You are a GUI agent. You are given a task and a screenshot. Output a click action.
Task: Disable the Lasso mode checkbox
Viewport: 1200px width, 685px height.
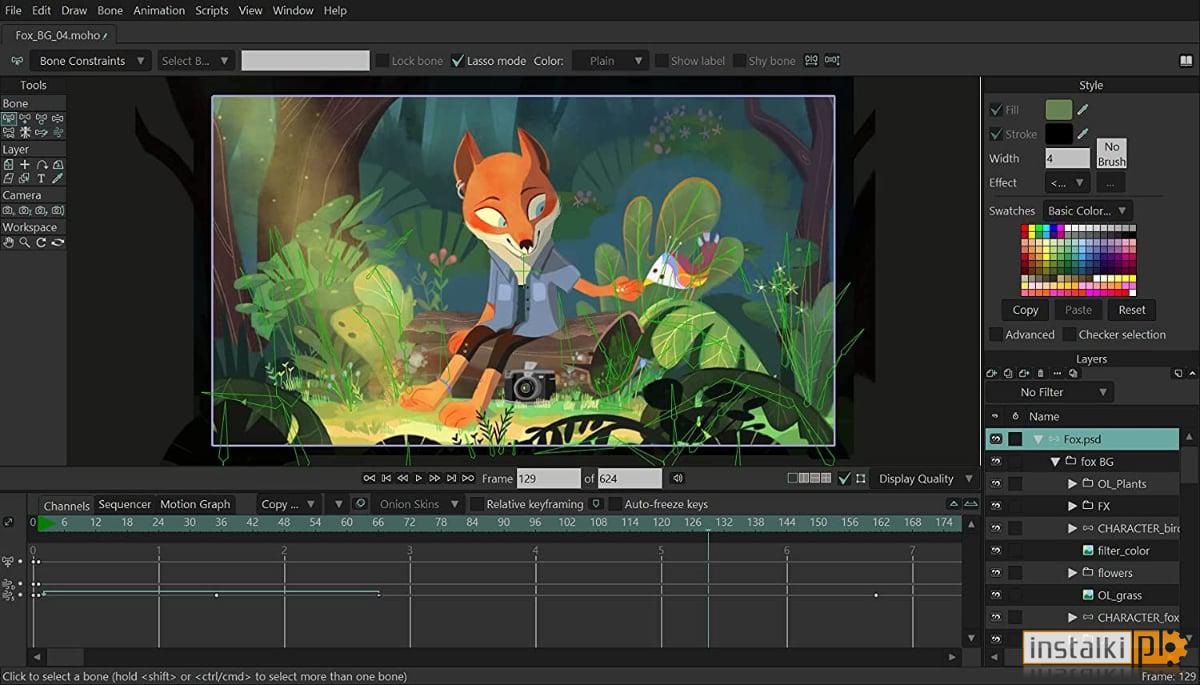coord(458,61)
